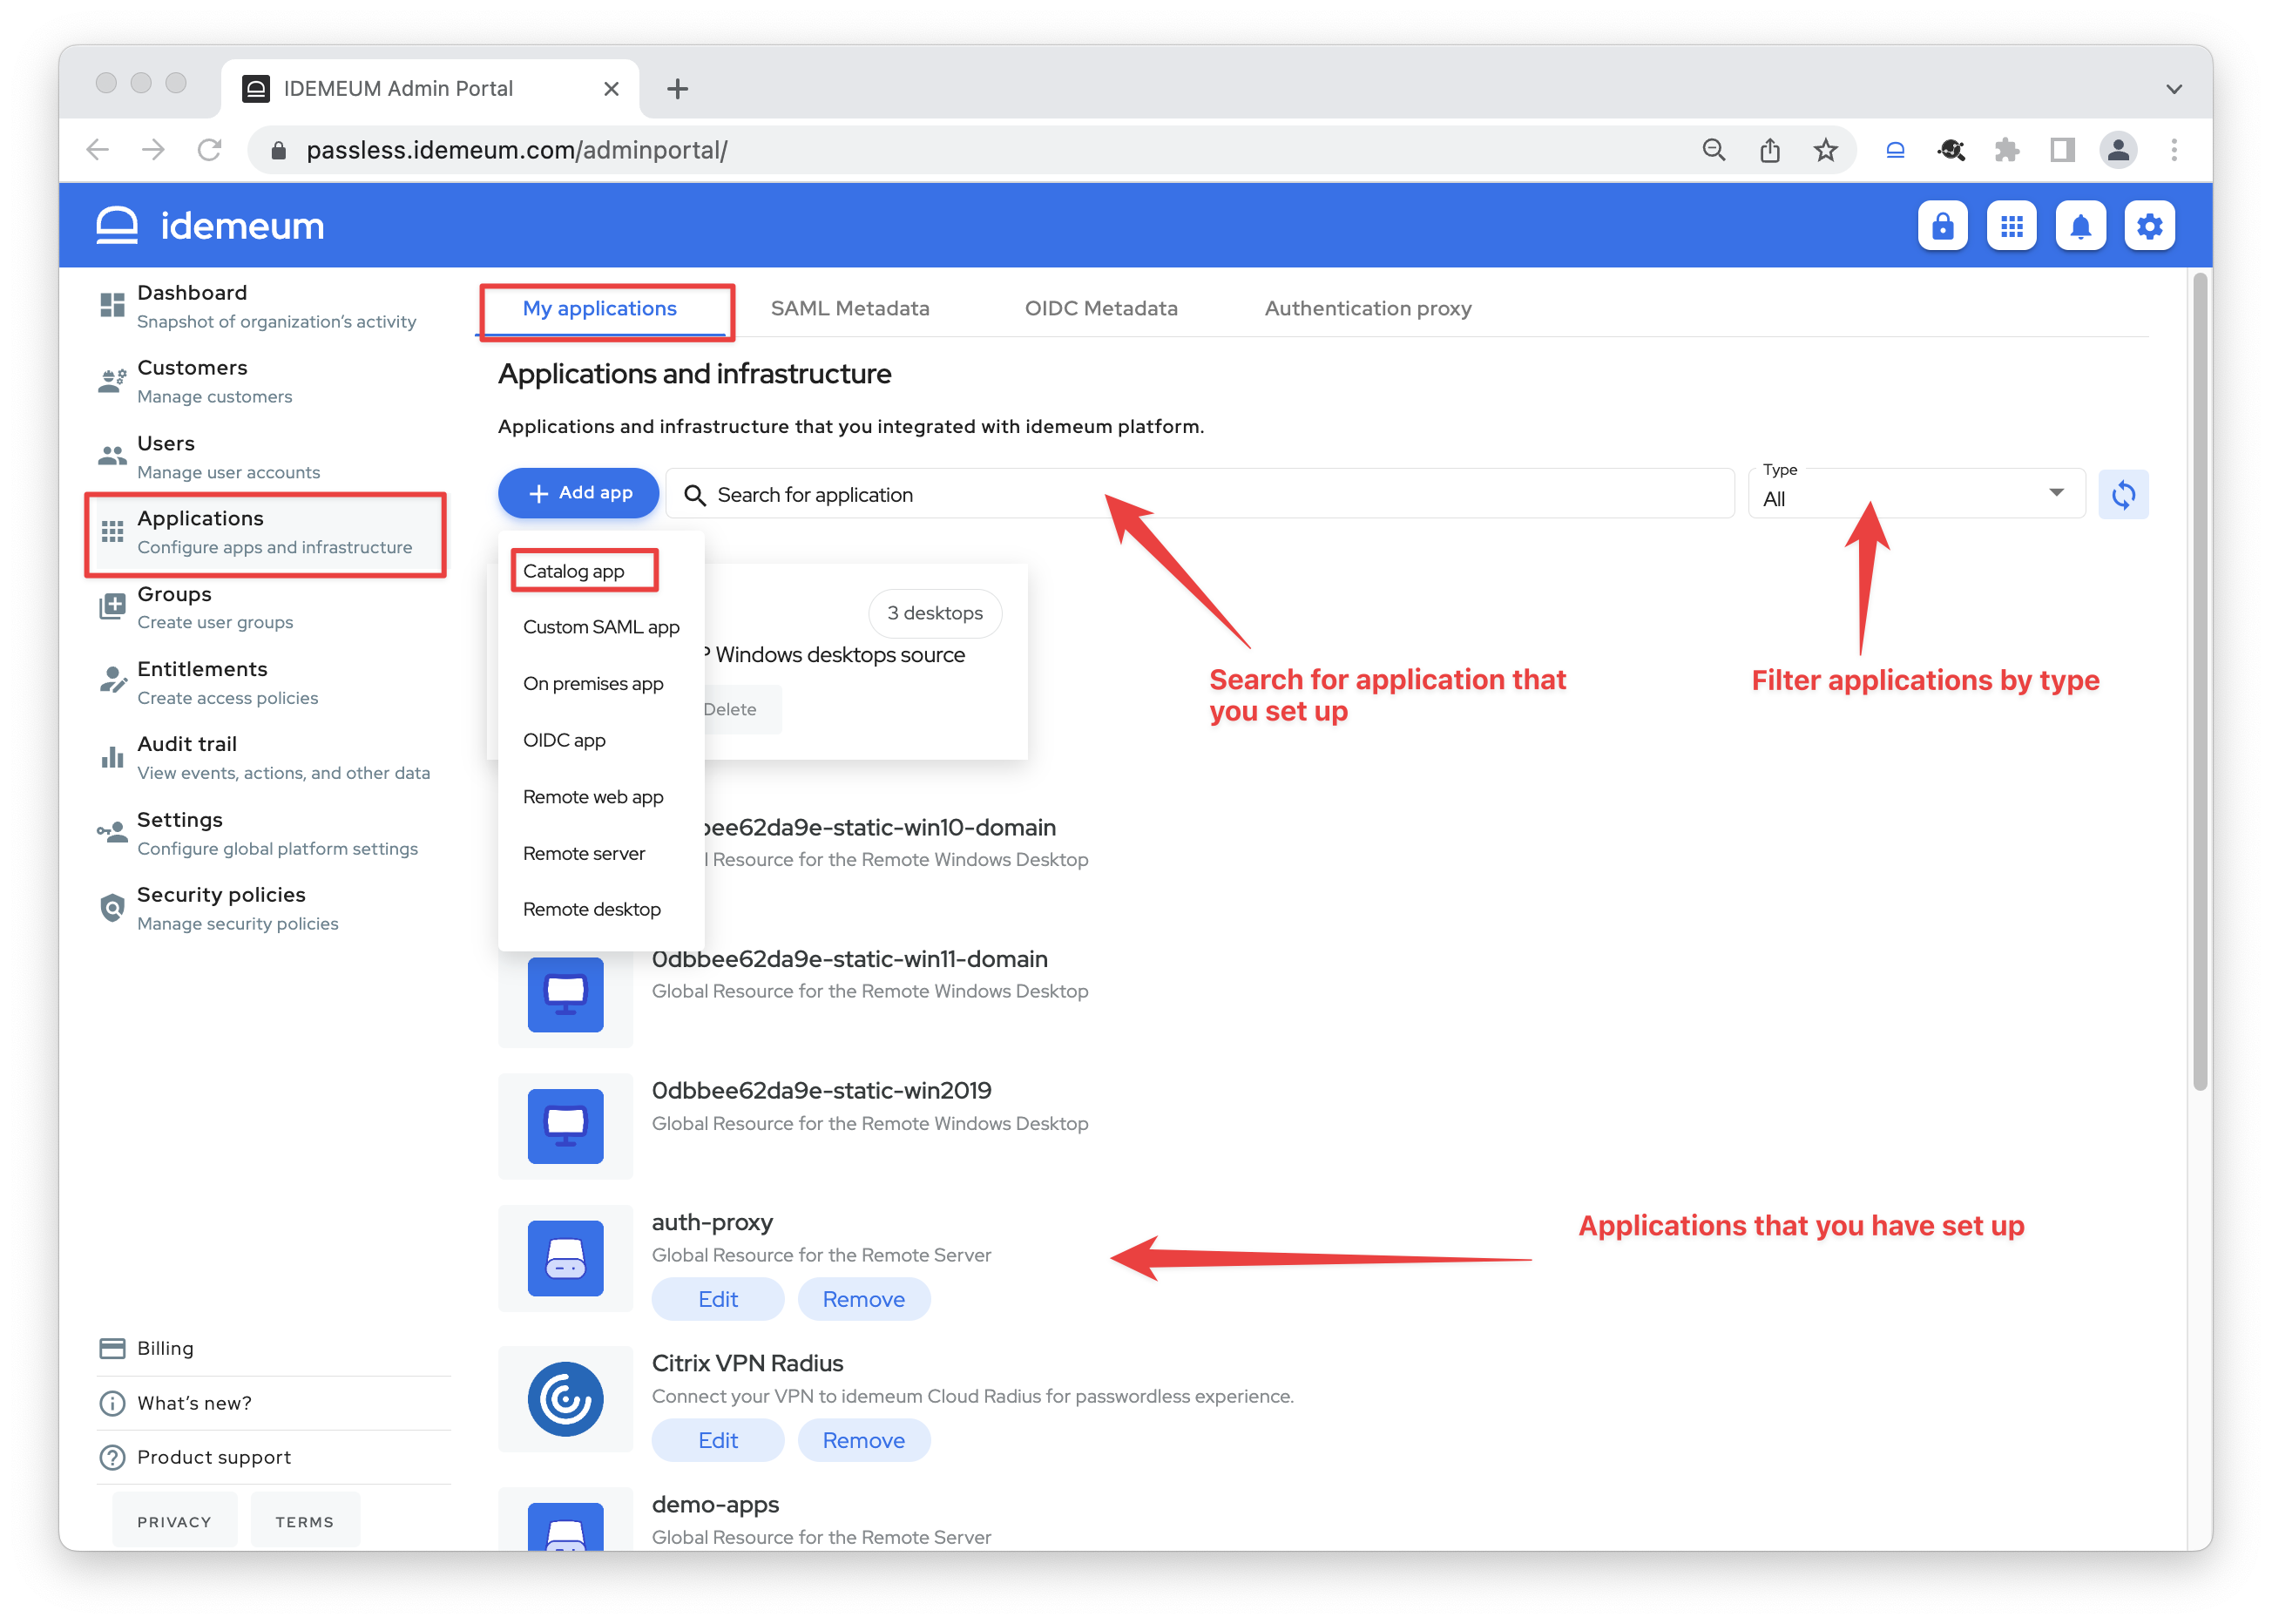Click the static-win11-domain desktop icon
Image resolution: width=2272 pixels, height=1624 pixels.
[x=566, y=995]
